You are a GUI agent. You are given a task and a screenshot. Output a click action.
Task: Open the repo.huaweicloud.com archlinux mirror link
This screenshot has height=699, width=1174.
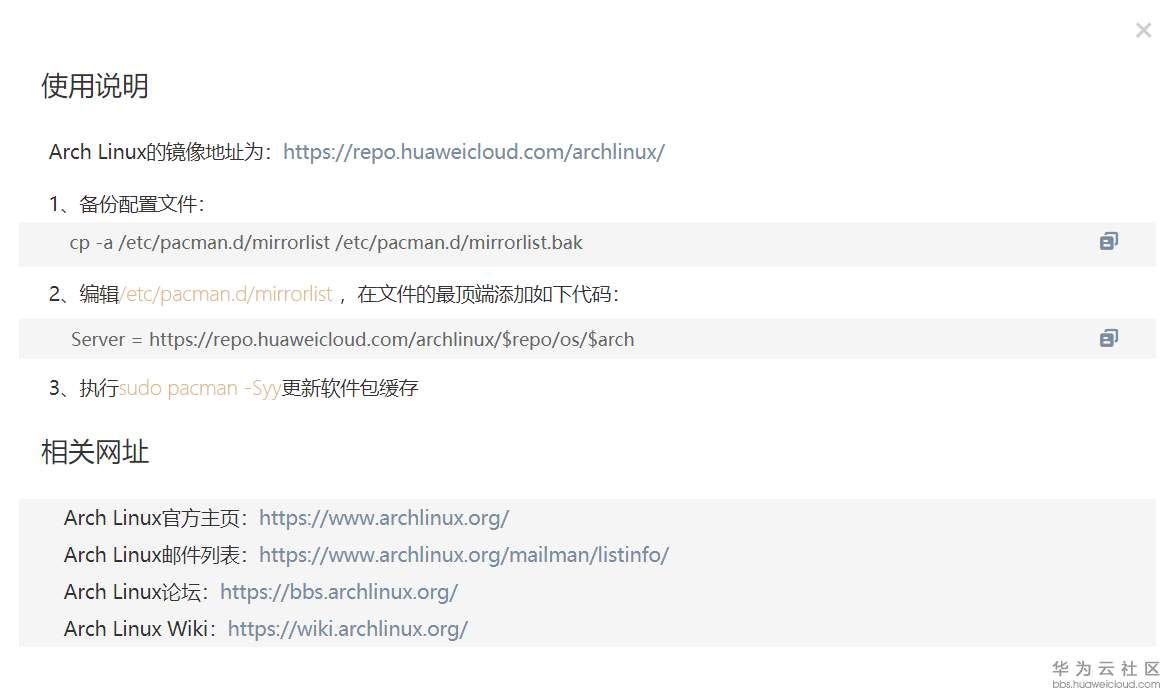[473, 152]
